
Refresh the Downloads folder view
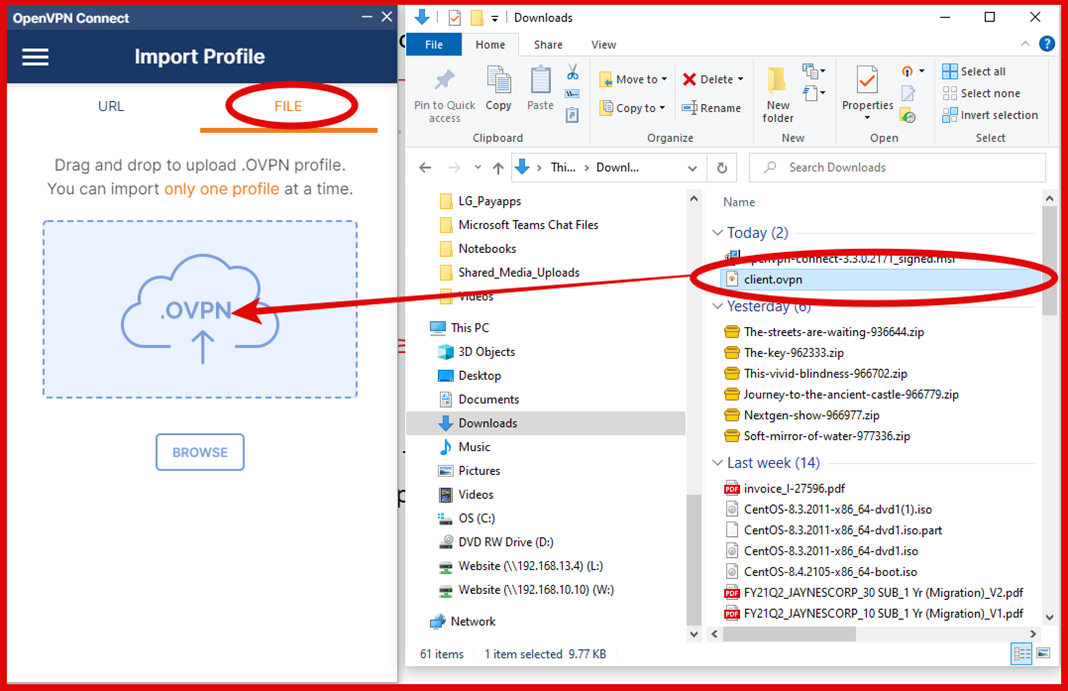tap(722, 168)
